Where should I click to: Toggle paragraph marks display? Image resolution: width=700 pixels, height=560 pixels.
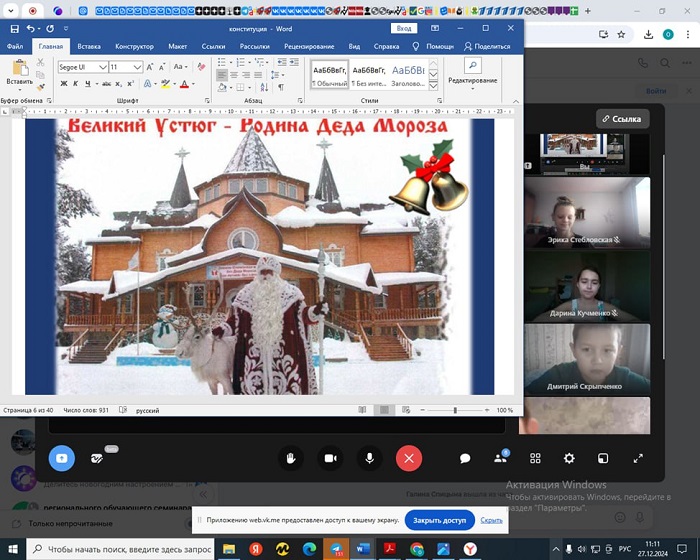tap(281, 88)
